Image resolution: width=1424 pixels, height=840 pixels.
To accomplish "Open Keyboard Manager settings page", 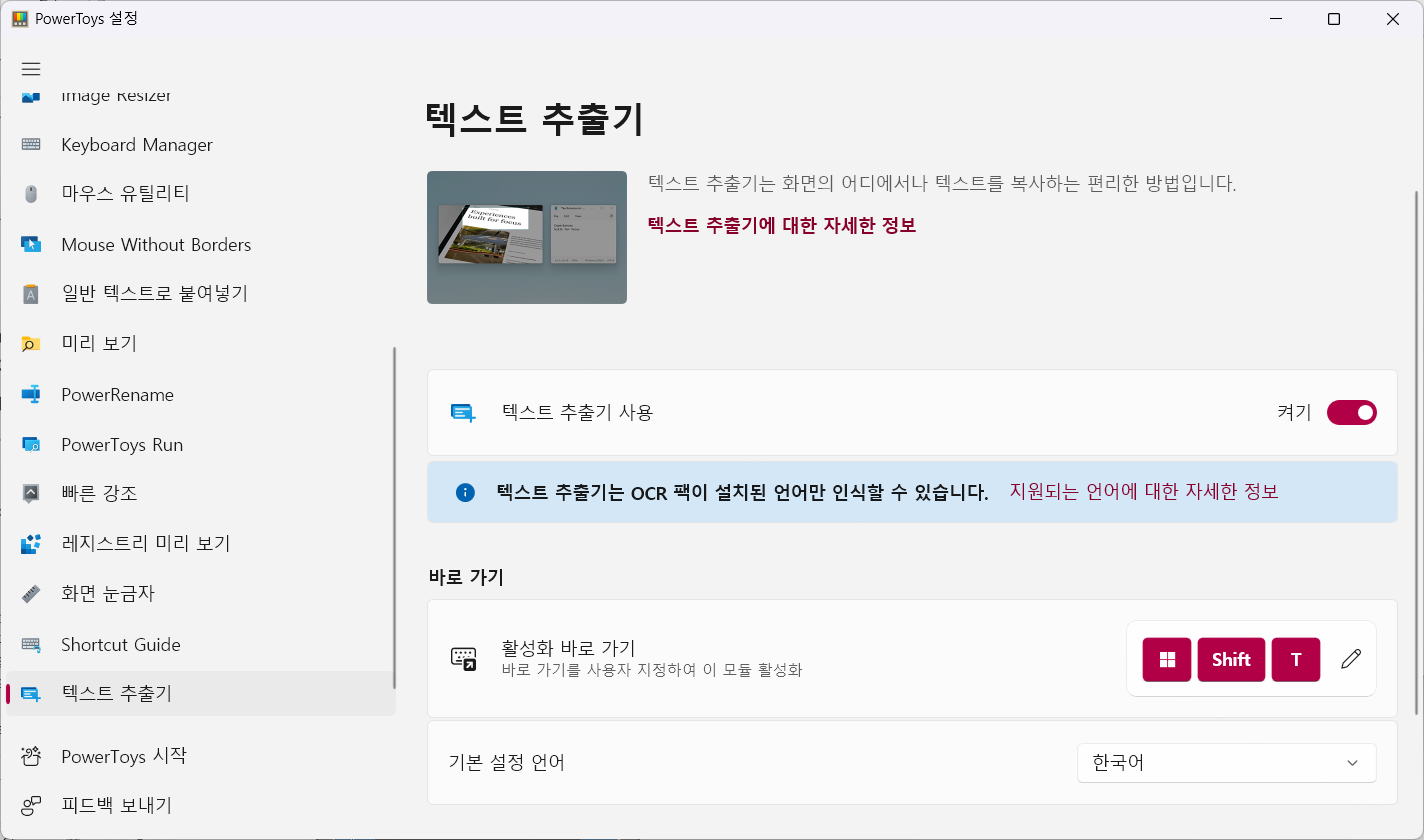I will (x=201, y=145).
